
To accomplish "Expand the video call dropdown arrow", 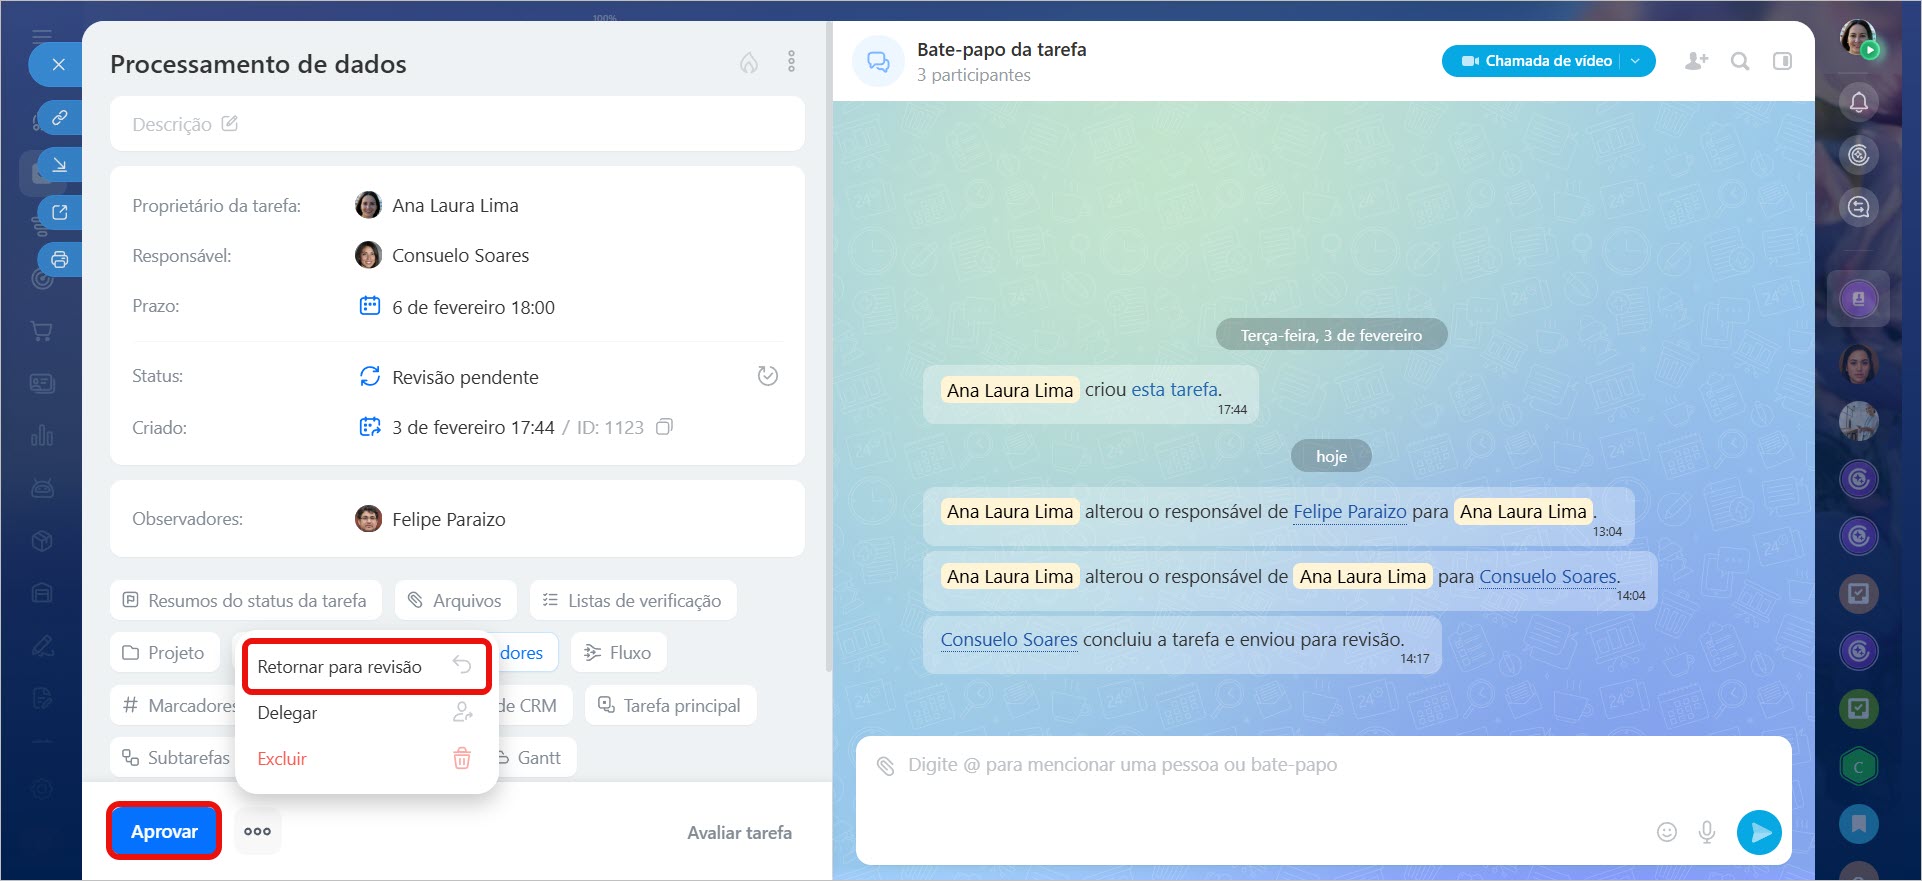I will coord(1636,61).
